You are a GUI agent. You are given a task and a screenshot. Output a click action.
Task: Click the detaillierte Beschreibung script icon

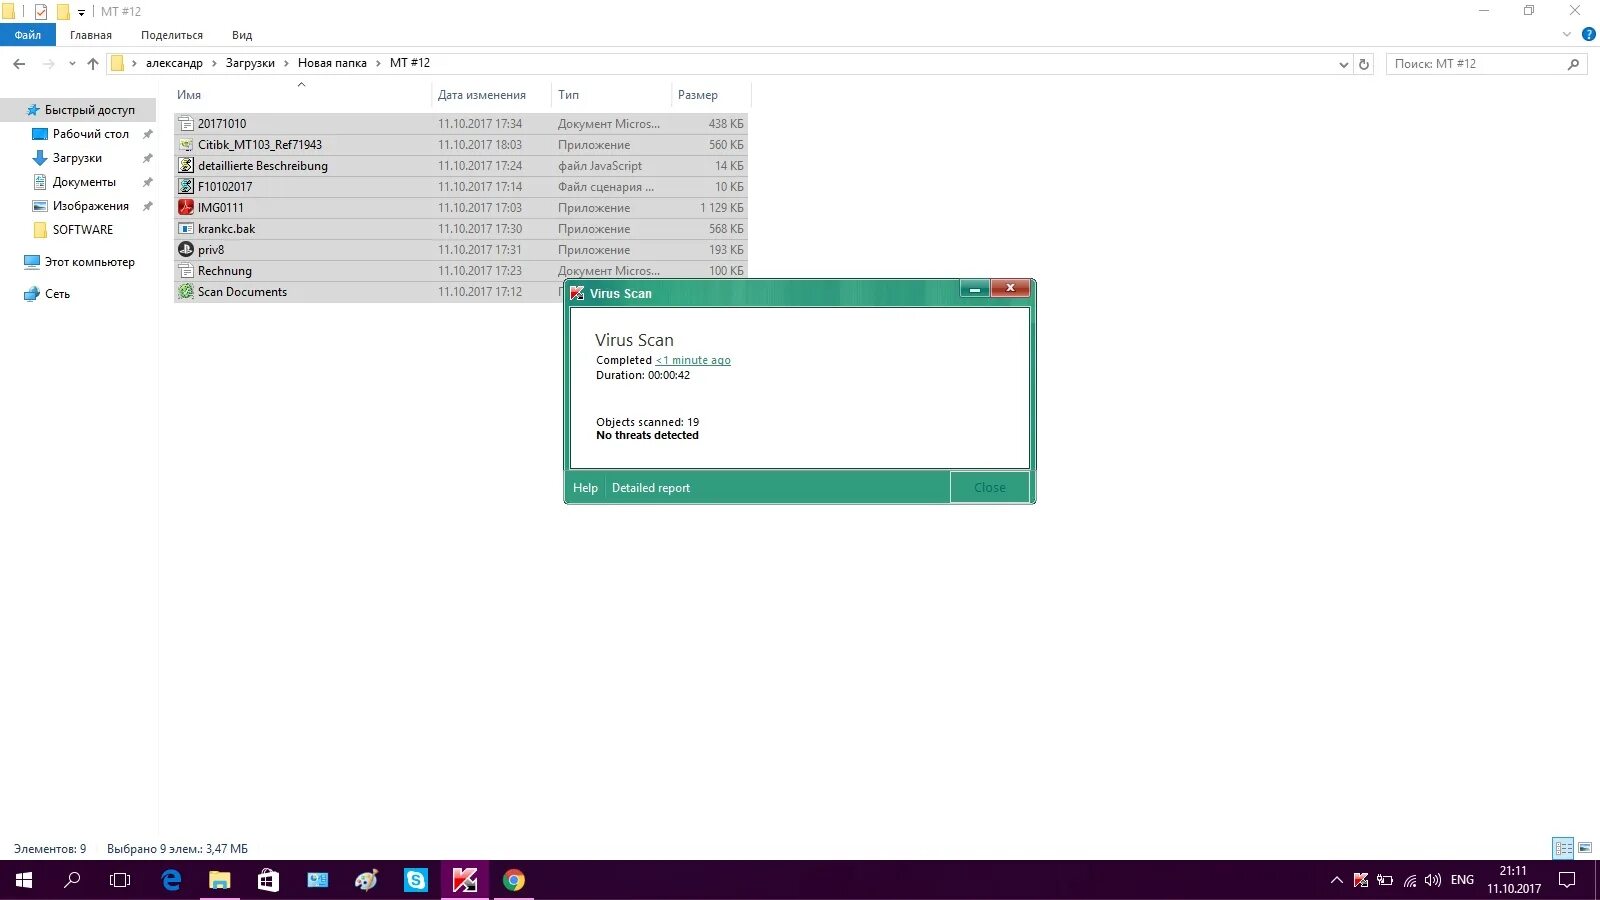(186, 166)
